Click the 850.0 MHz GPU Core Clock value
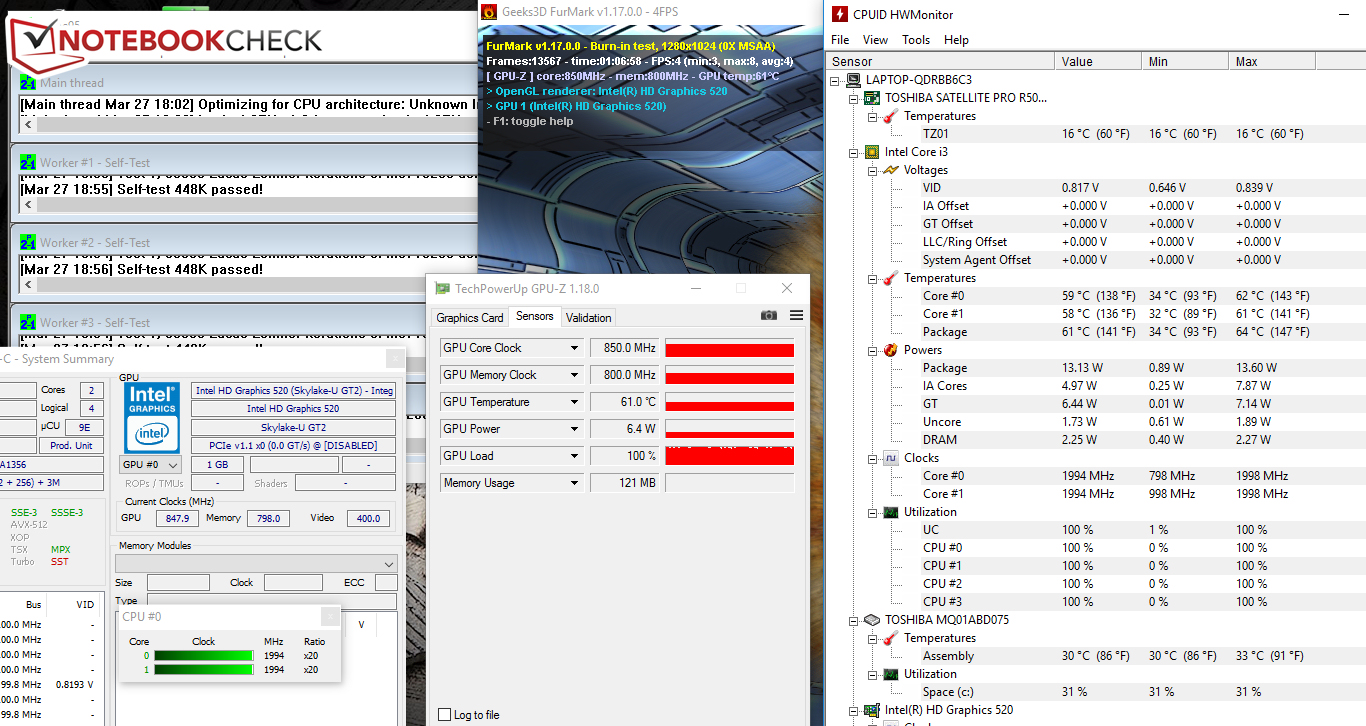The height and width of the screenshot is (726, 1366). point(624,348)
